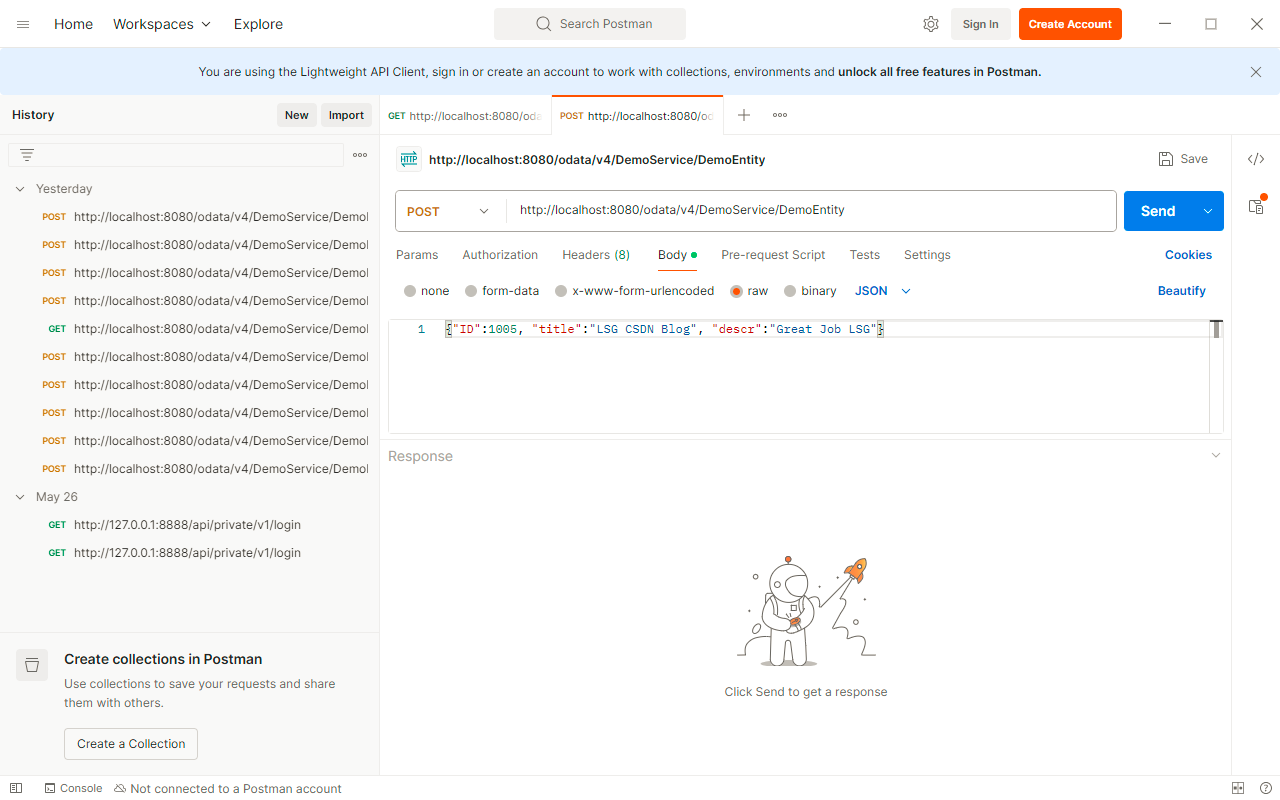The image size is (1280, 800).
Task: Click the trash bin collections icon
Action: (32, 665)
